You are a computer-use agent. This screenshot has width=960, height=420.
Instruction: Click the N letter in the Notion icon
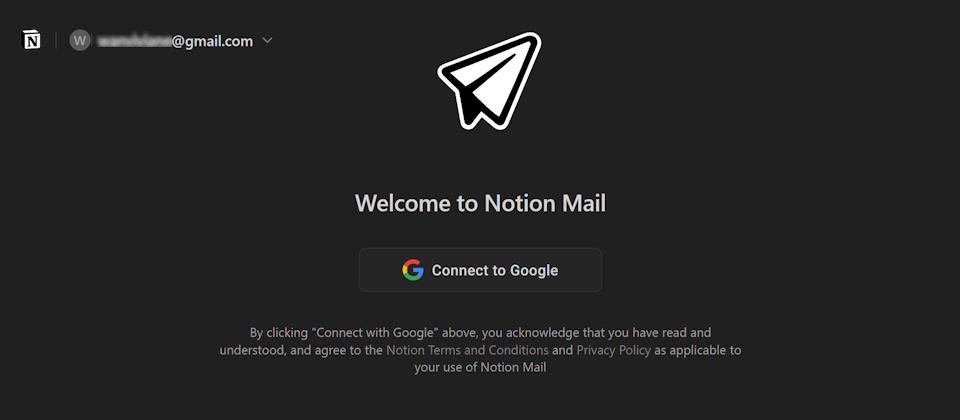32,41
